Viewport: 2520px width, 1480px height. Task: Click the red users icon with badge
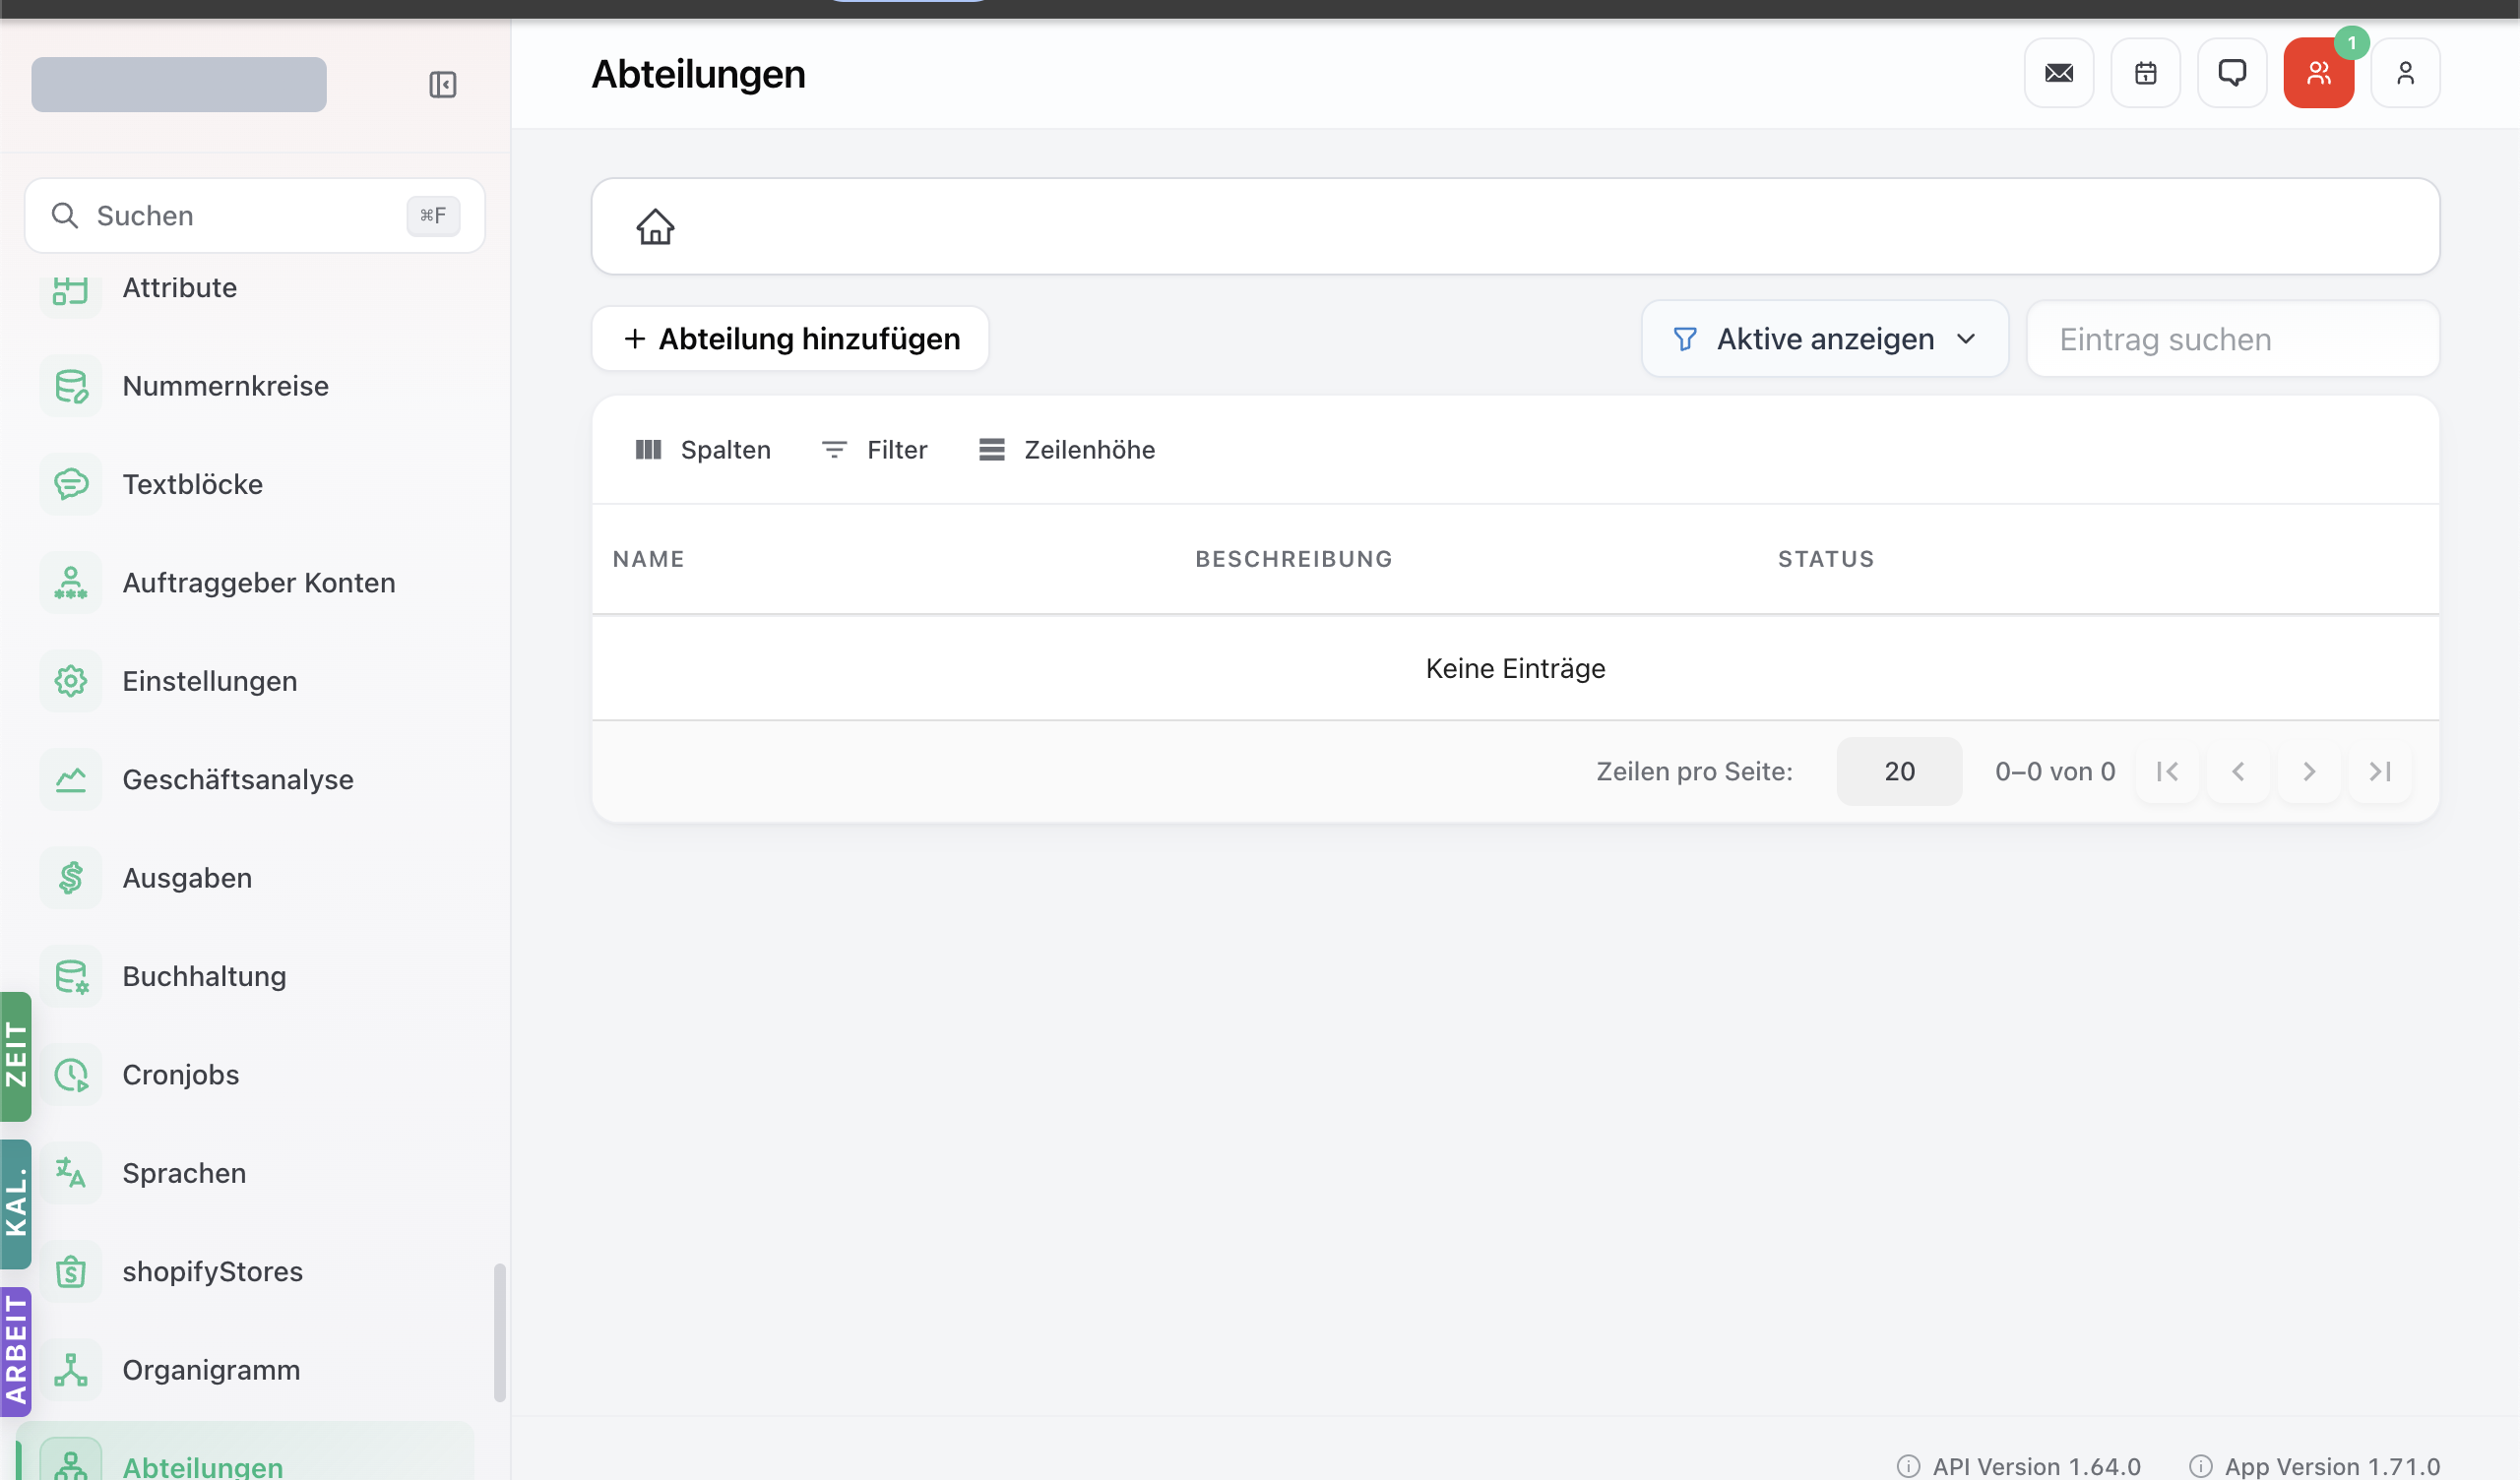click(2318, 73)
